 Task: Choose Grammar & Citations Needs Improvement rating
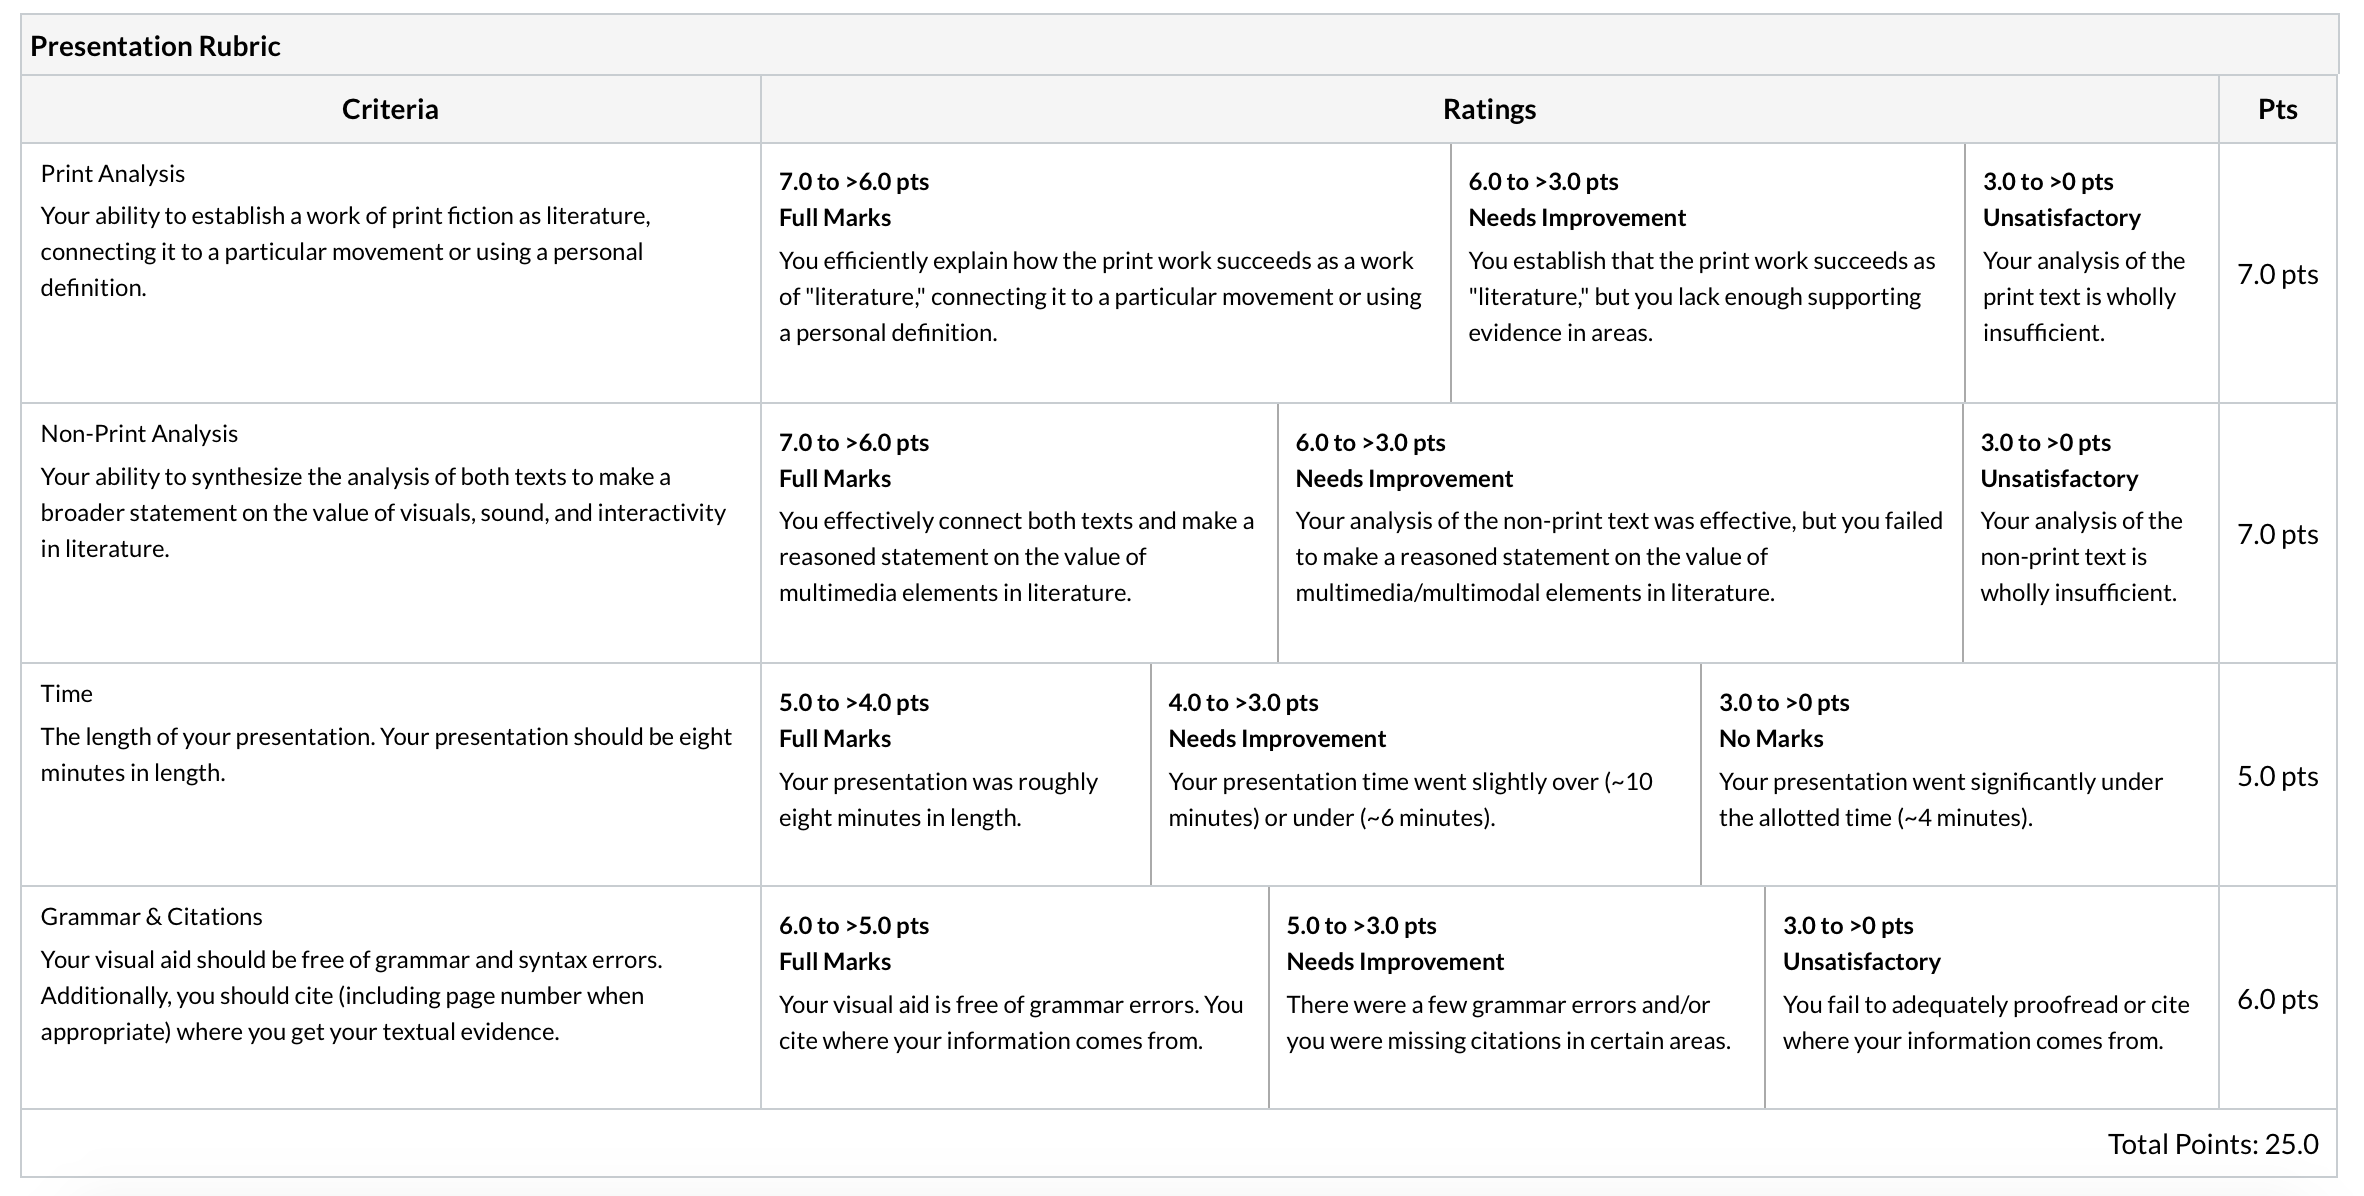click(x=1517, y=998)
